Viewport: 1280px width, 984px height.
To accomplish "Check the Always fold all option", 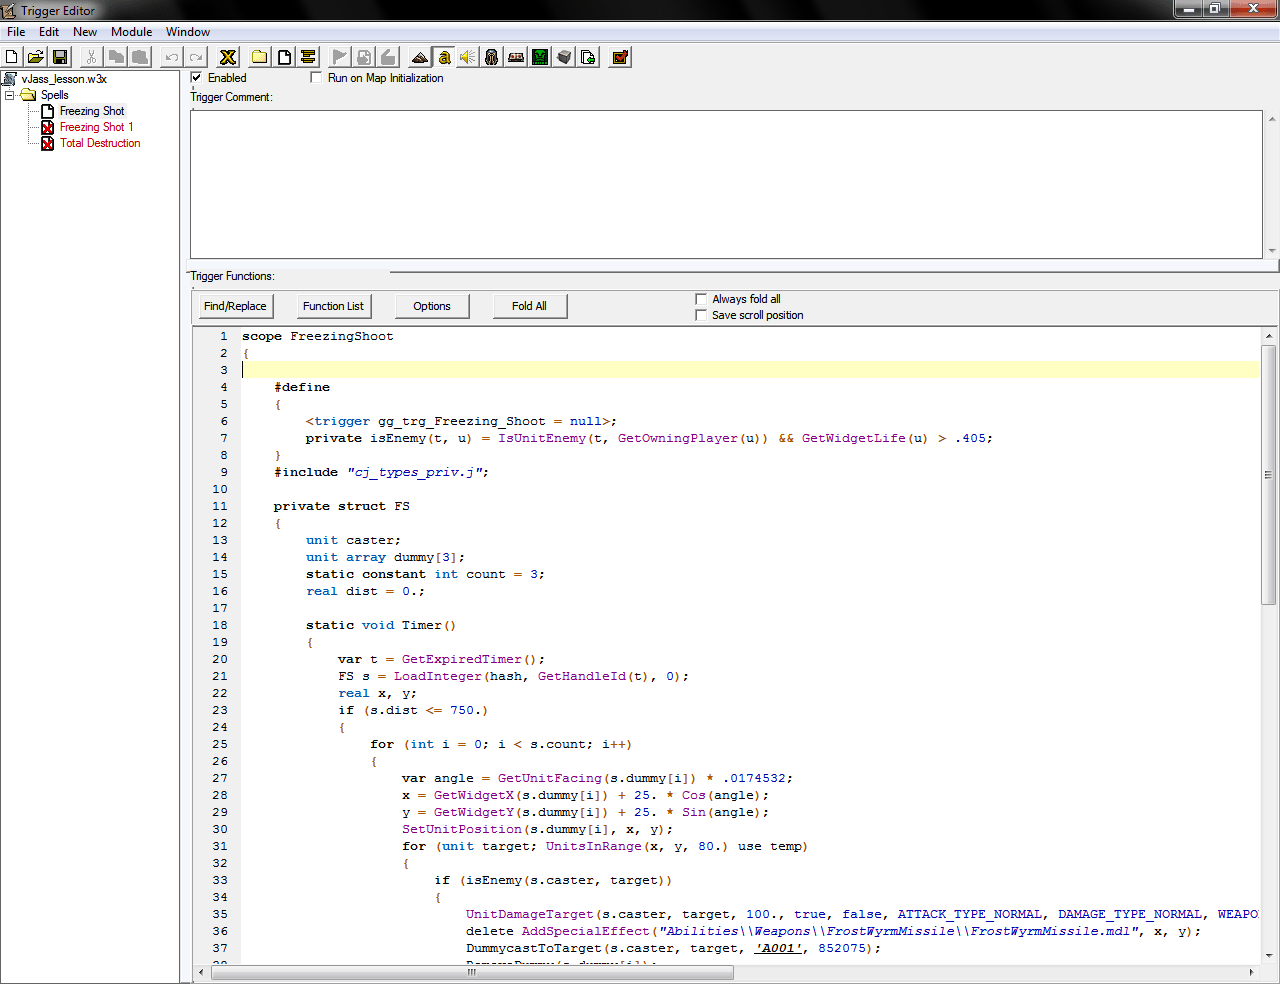I will tap(701, 299).
